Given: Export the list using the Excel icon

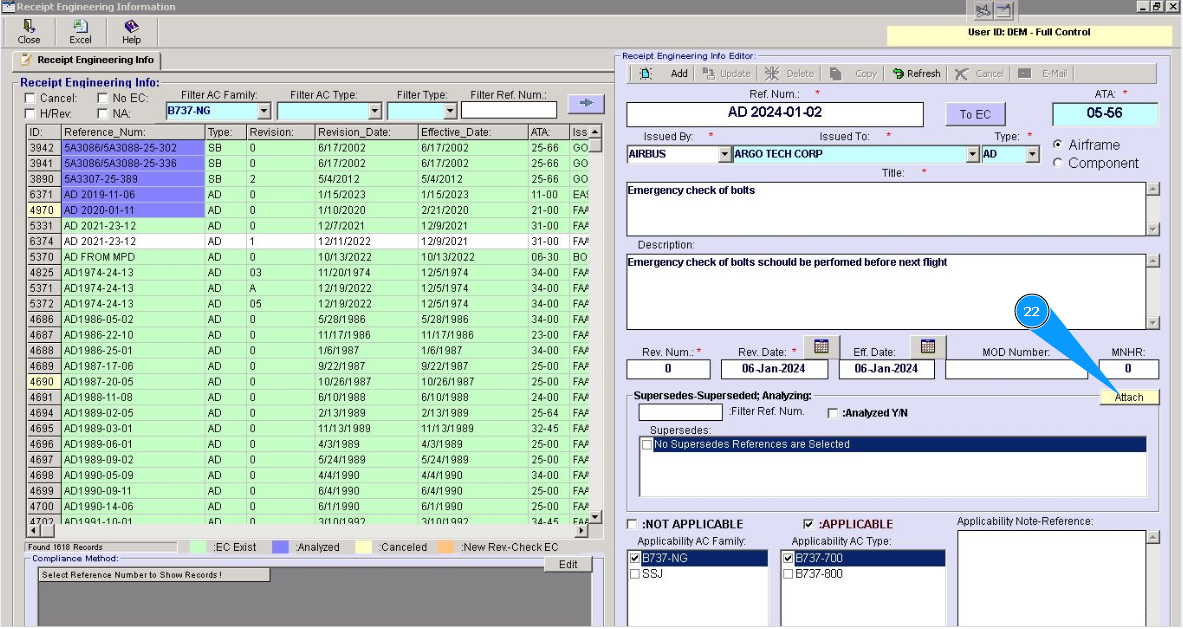Looking at the screenshot, I should (x=80, y=28).
